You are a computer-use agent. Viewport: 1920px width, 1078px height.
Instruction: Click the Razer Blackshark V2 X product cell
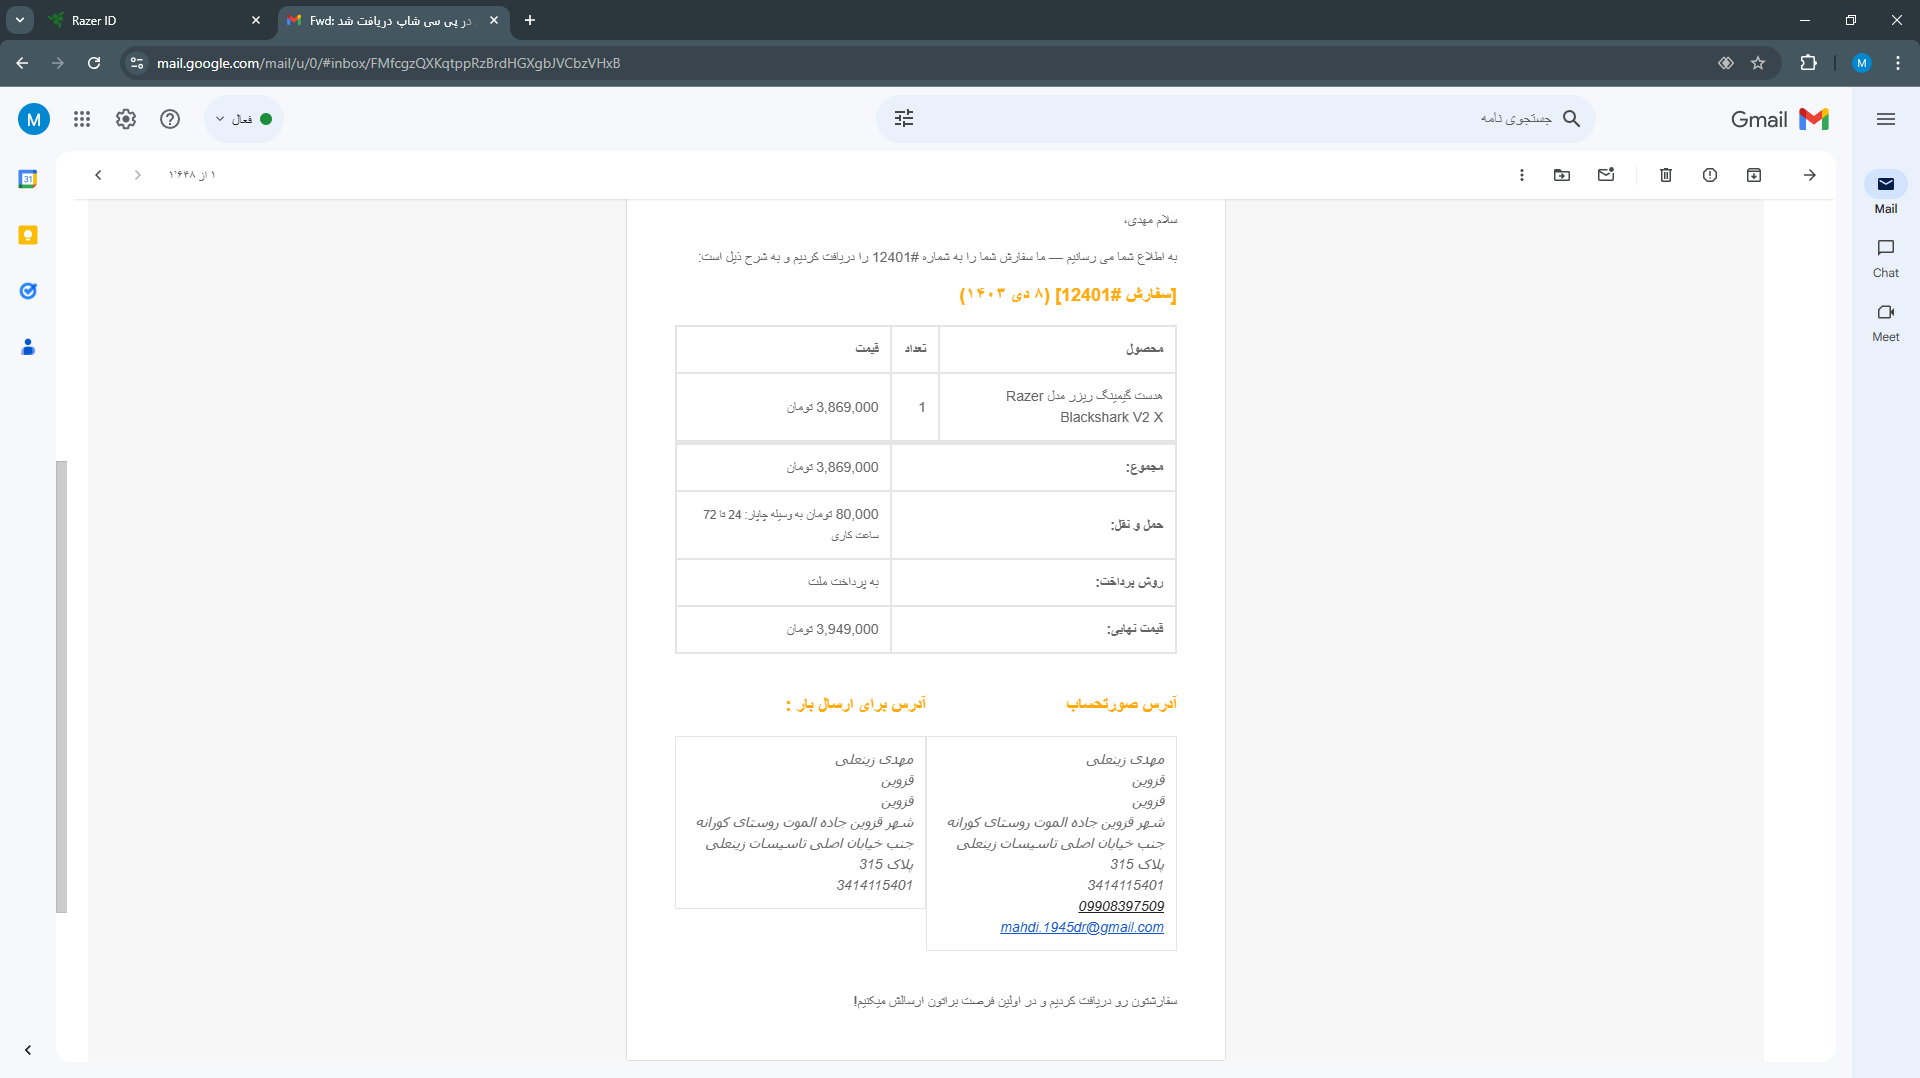tap(1057, 407)
